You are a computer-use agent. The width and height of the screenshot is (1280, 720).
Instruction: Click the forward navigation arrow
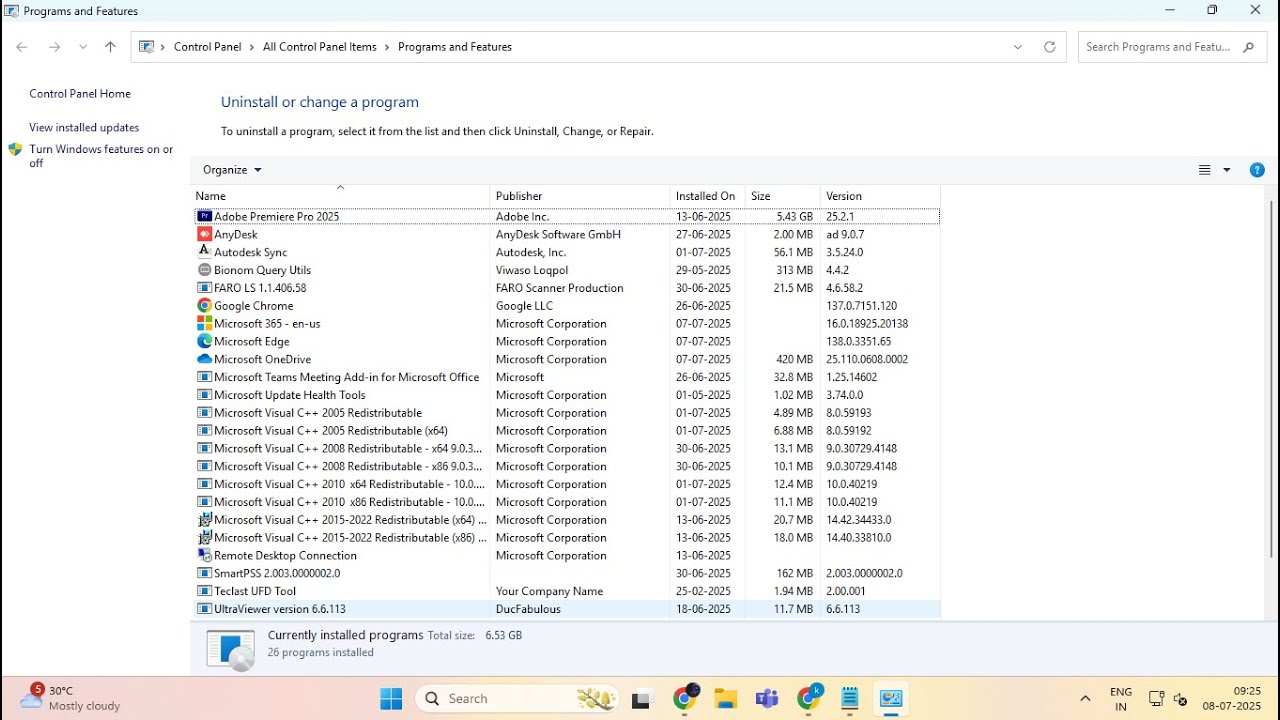(x=55, y=47)
